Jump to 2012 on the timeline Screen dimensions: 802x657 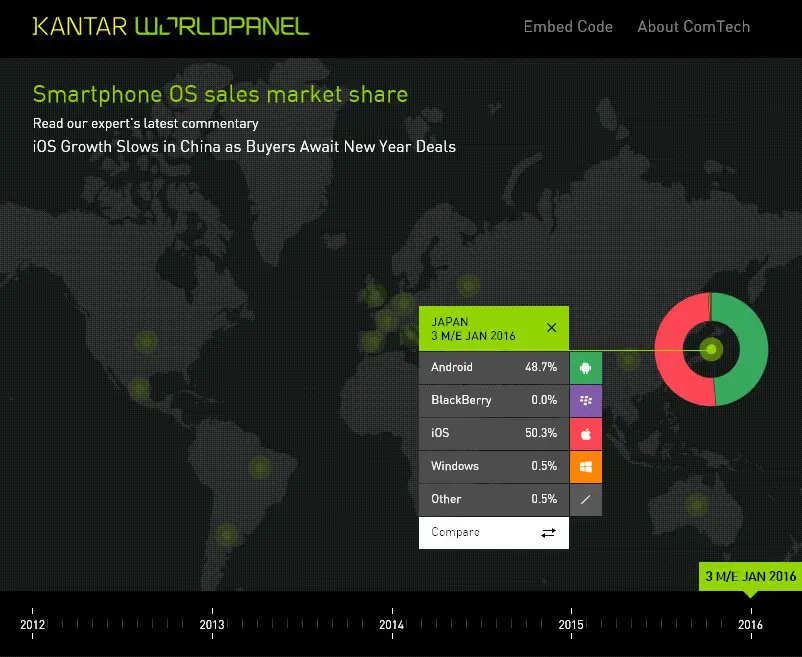32,624
